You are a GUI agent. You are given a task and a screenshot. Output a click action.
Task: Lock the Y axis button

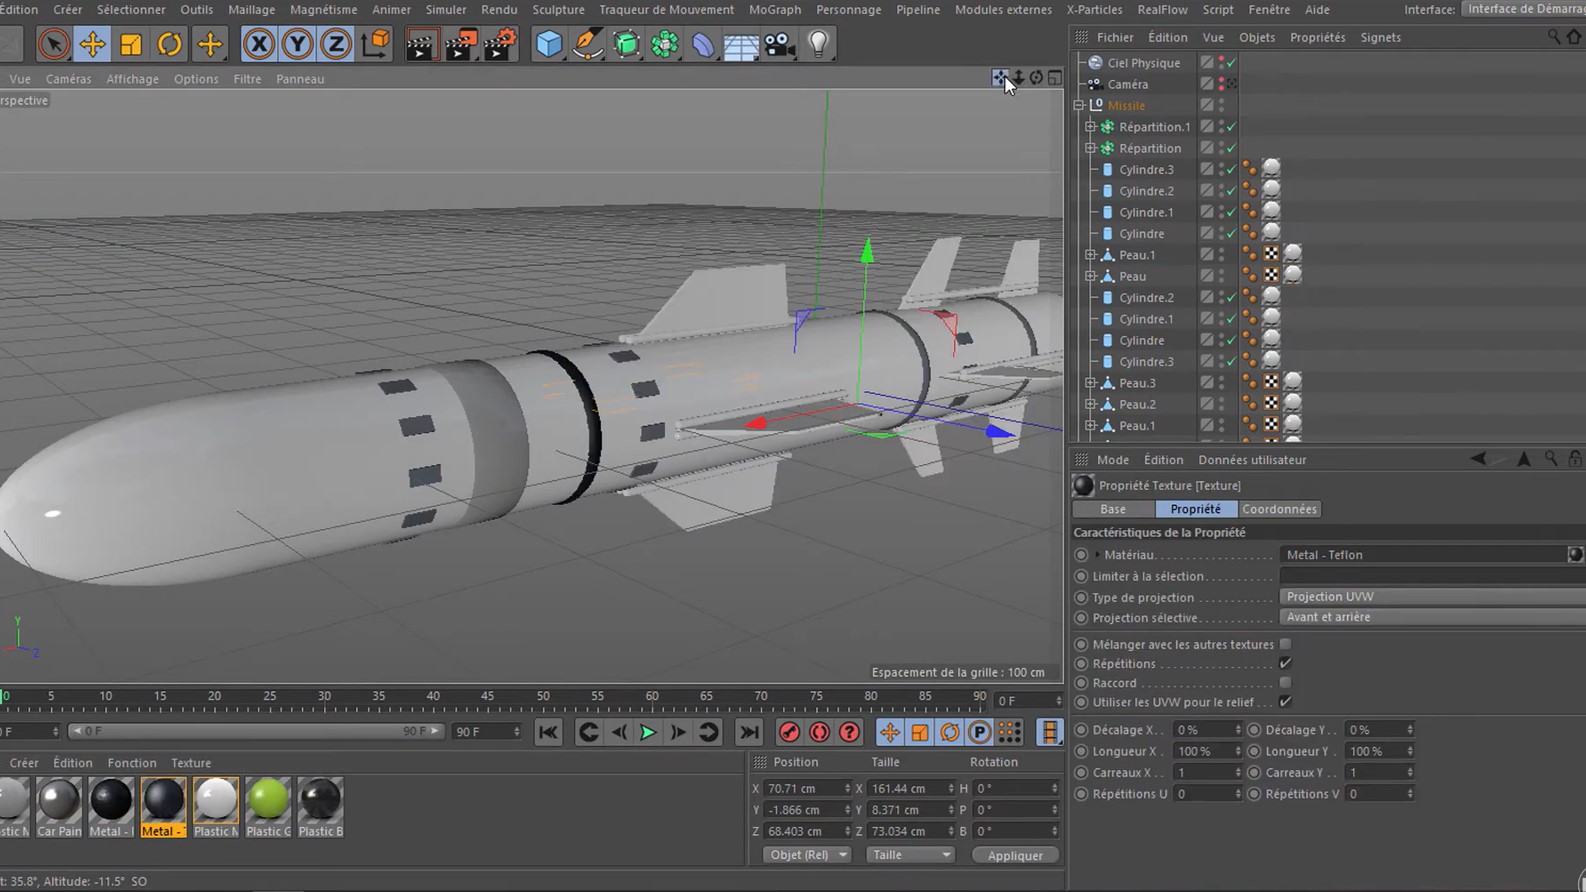pos(297,44)
